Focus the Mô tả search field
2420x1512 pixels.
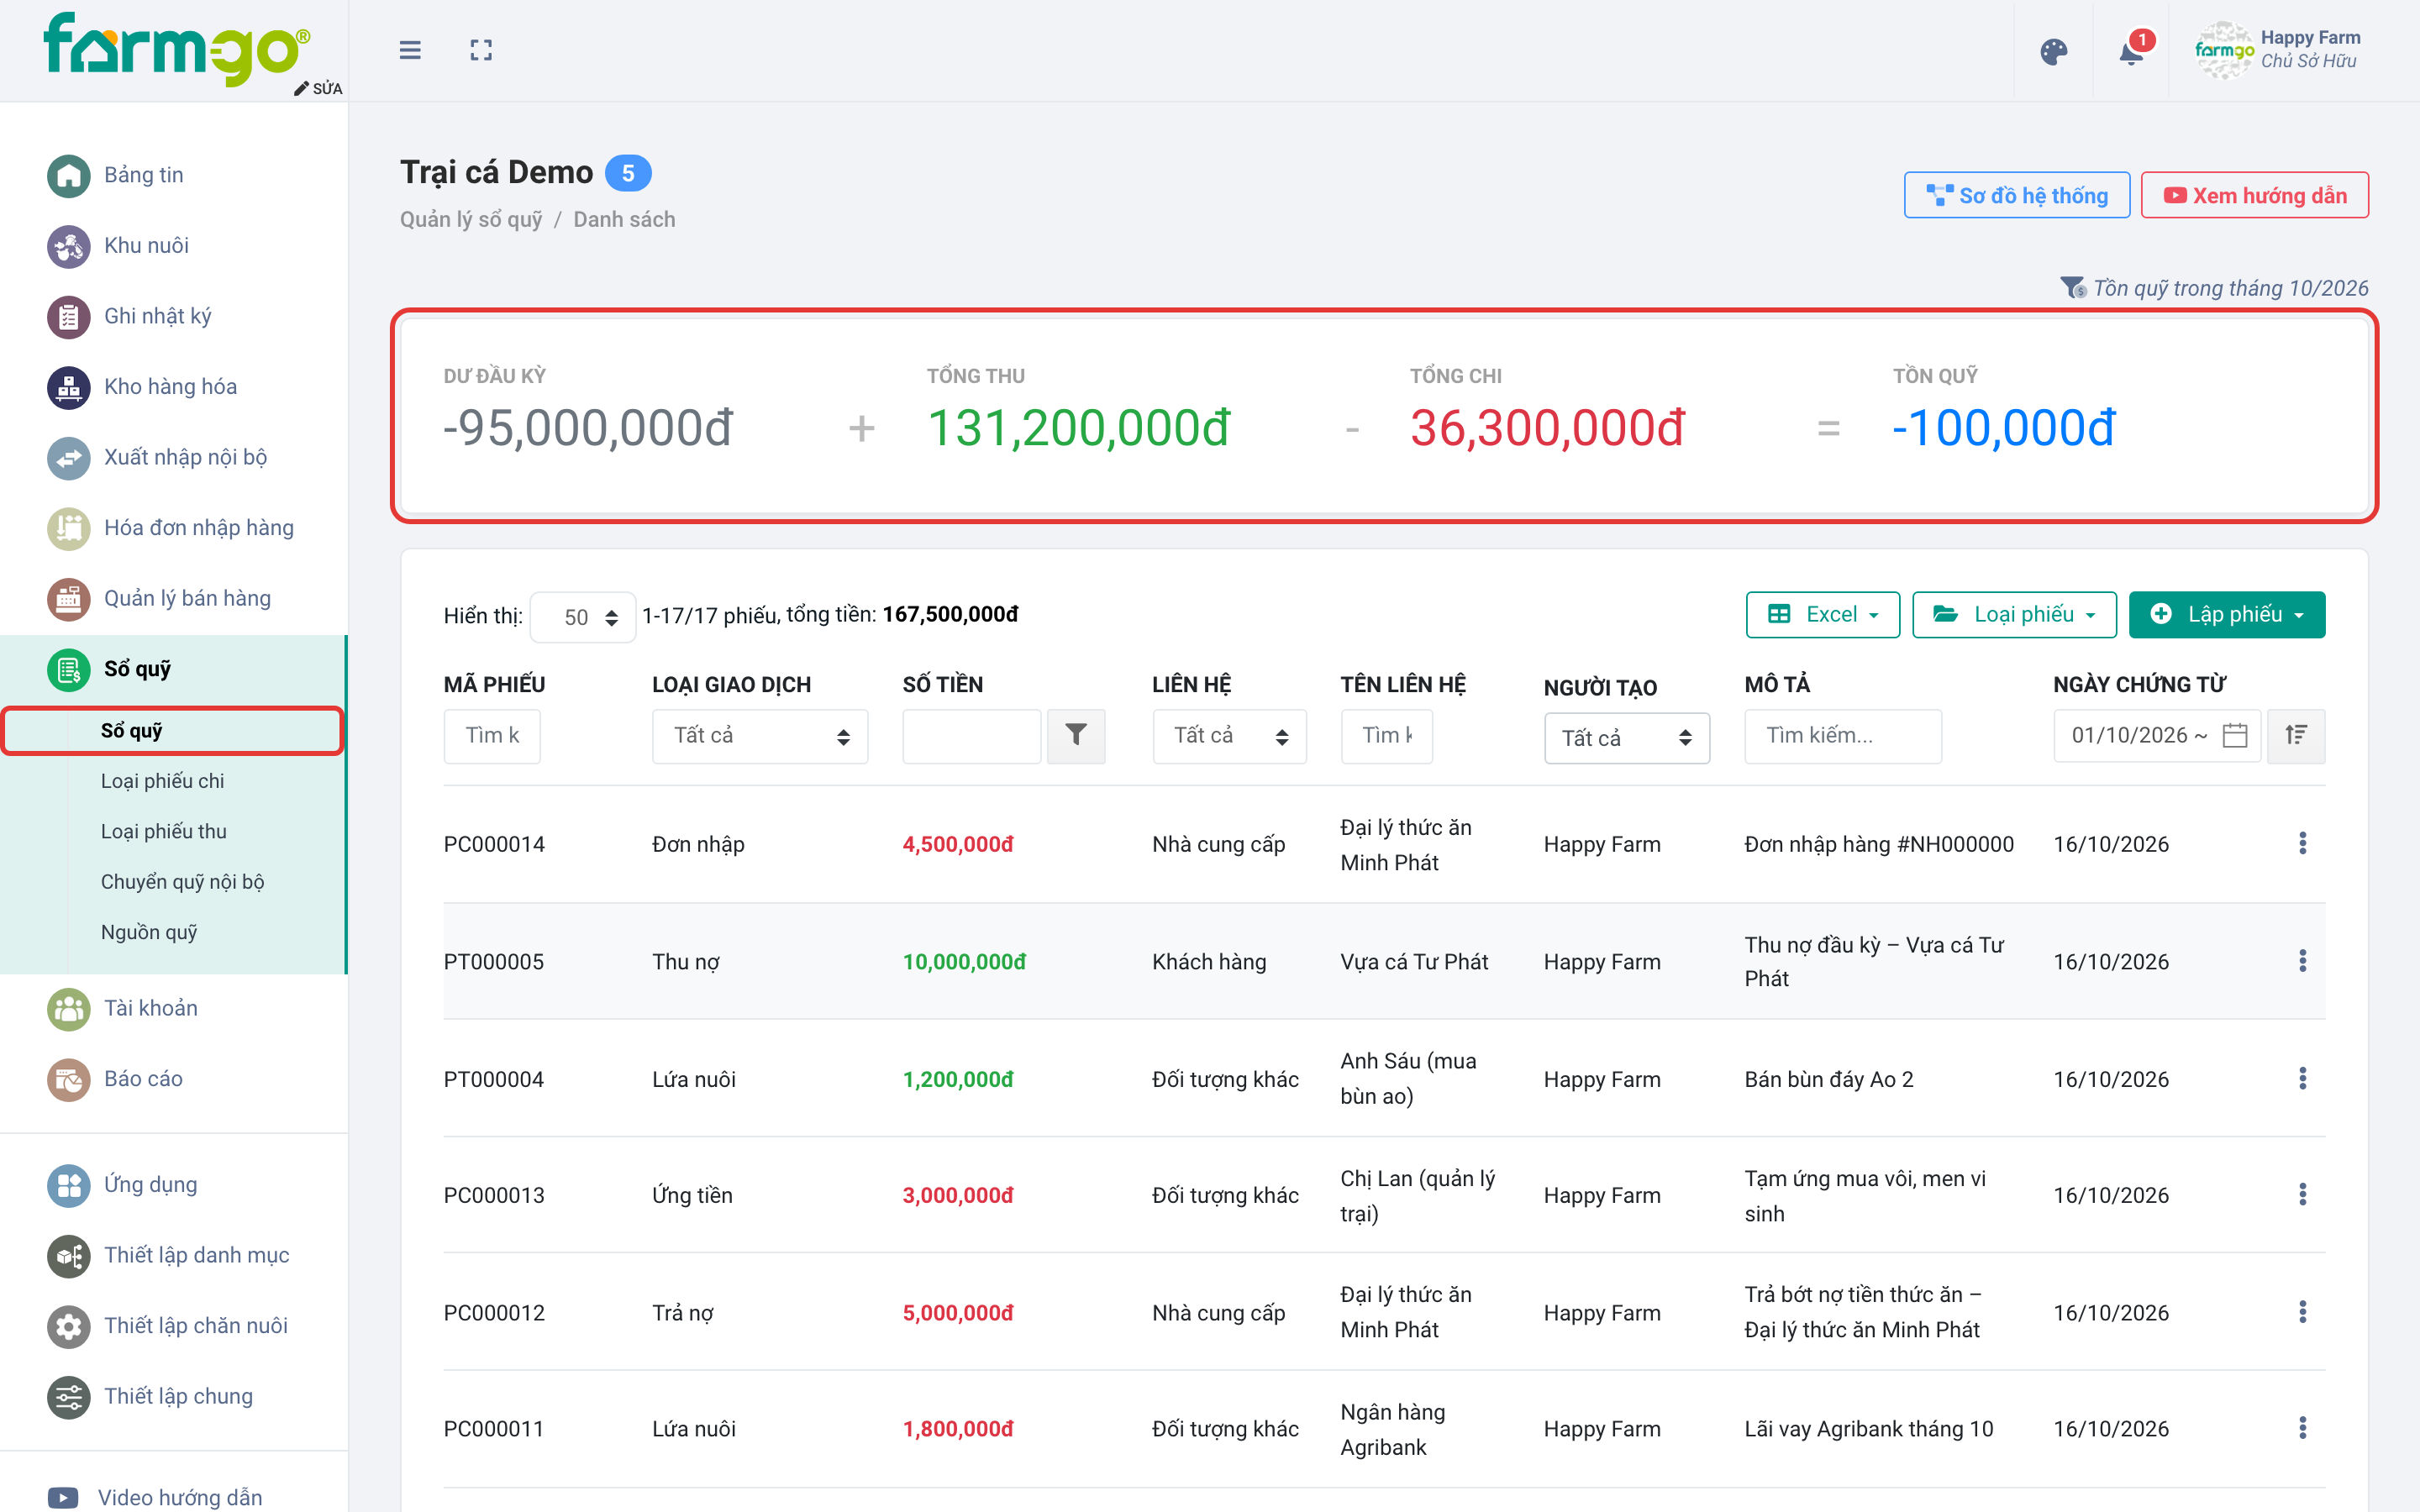[1843, 735]
